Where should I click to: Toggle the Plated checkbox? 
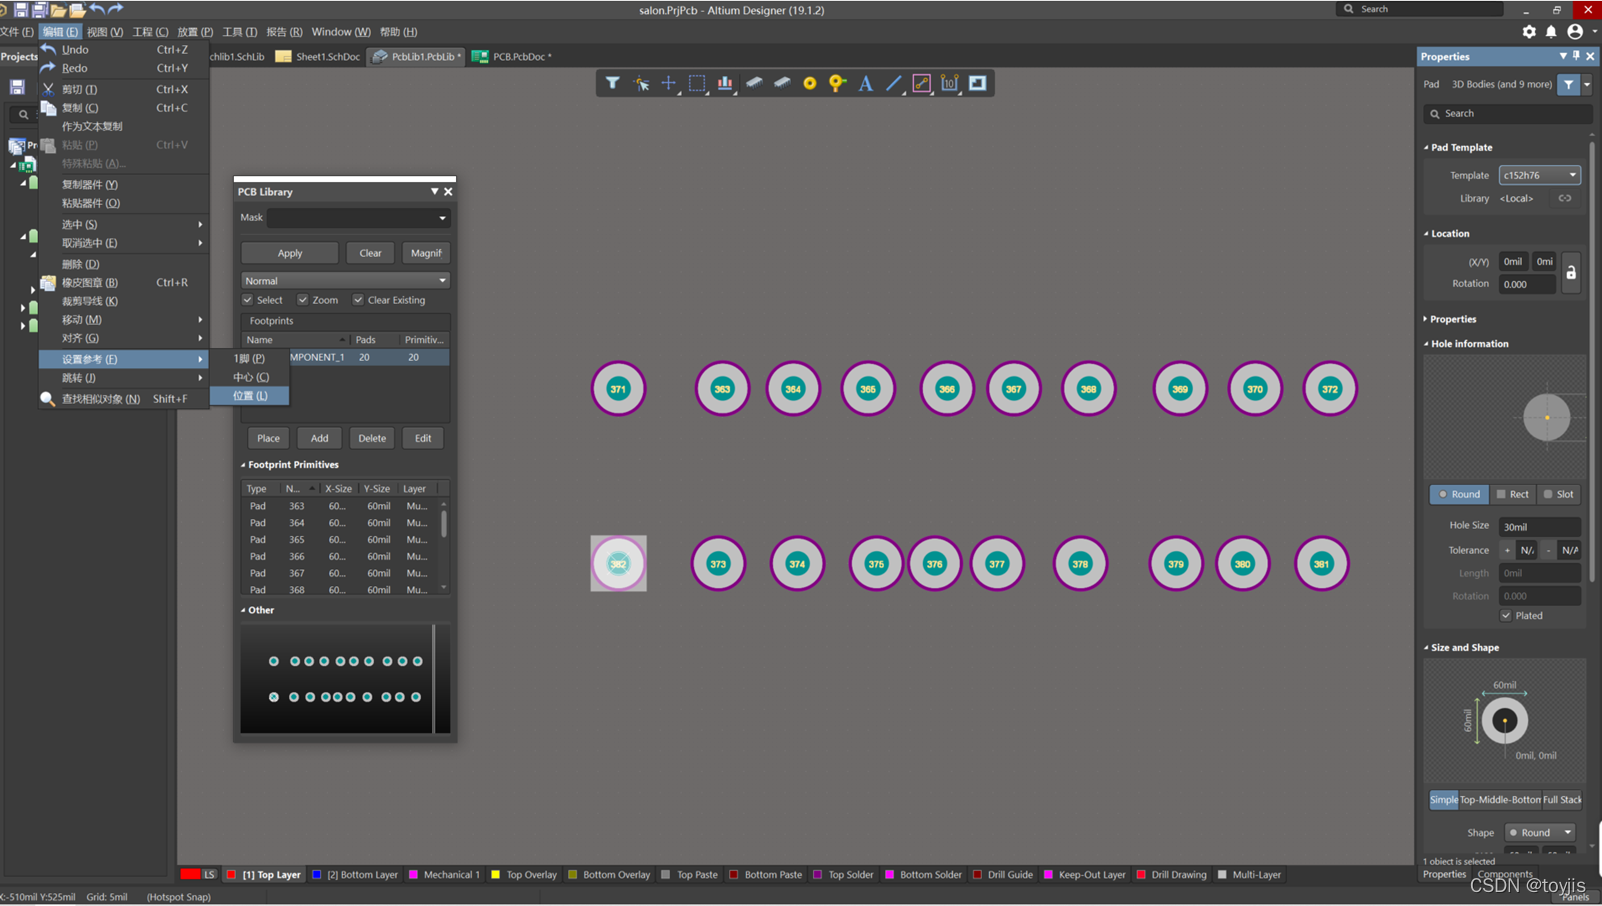(1506, 615)
